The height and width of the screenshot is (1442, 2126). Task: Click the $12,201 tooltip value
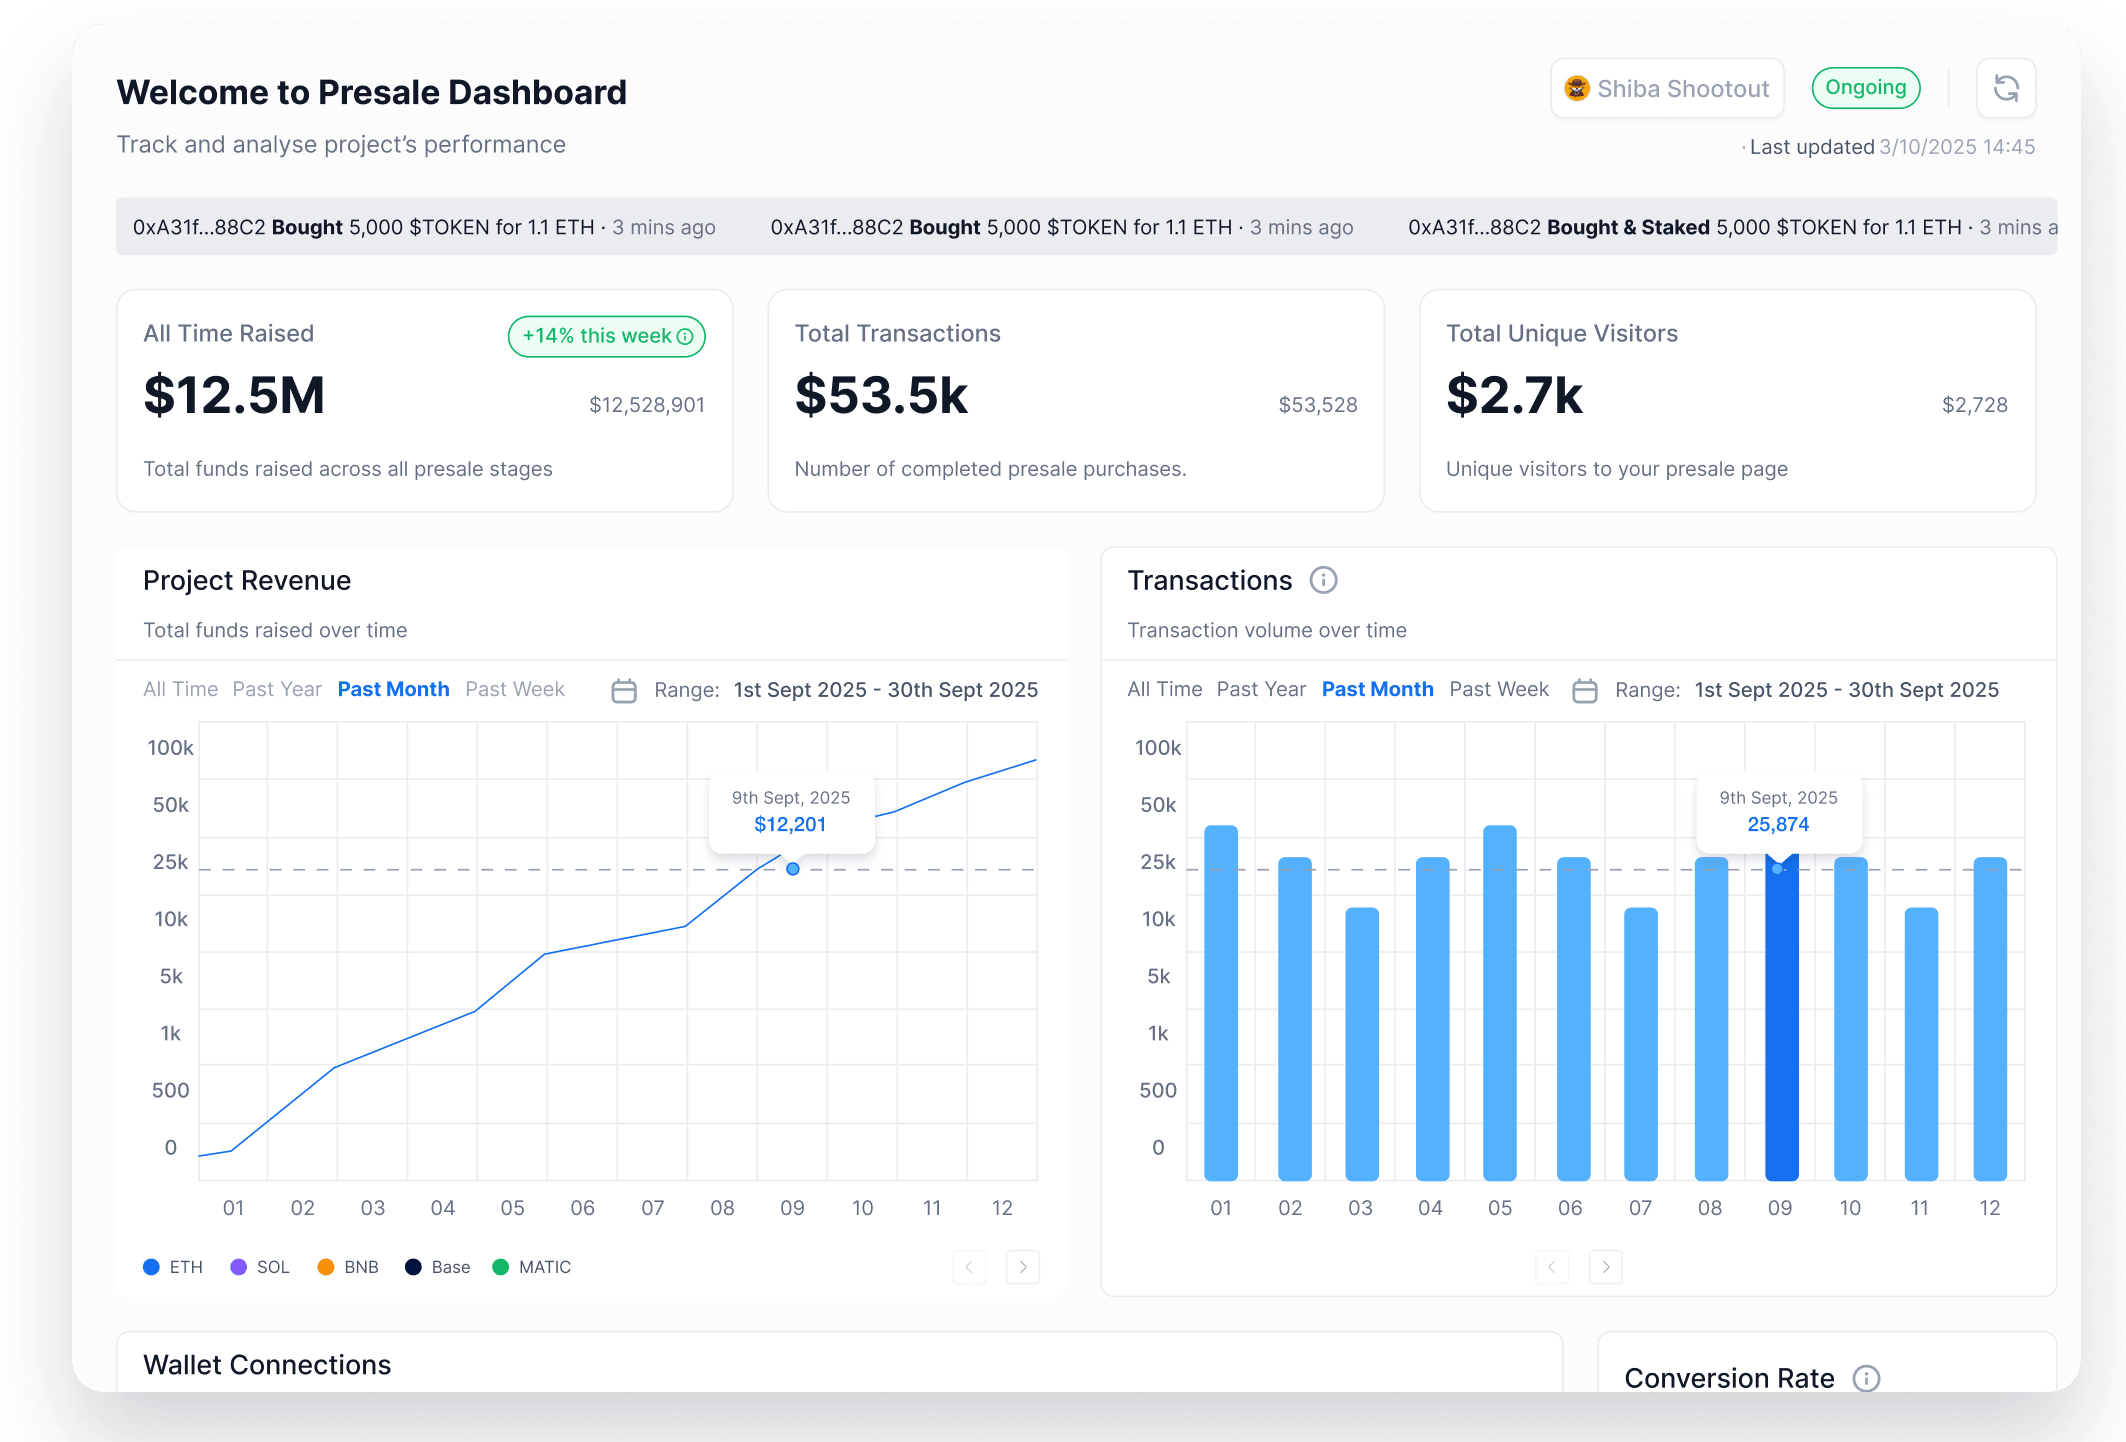pyautogui.click(x=790, y=825)
